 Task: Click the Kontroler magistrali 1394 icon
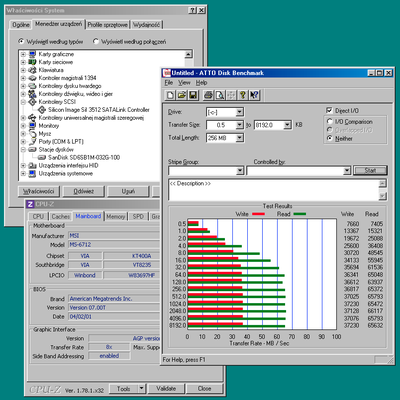tap(32, 78)
